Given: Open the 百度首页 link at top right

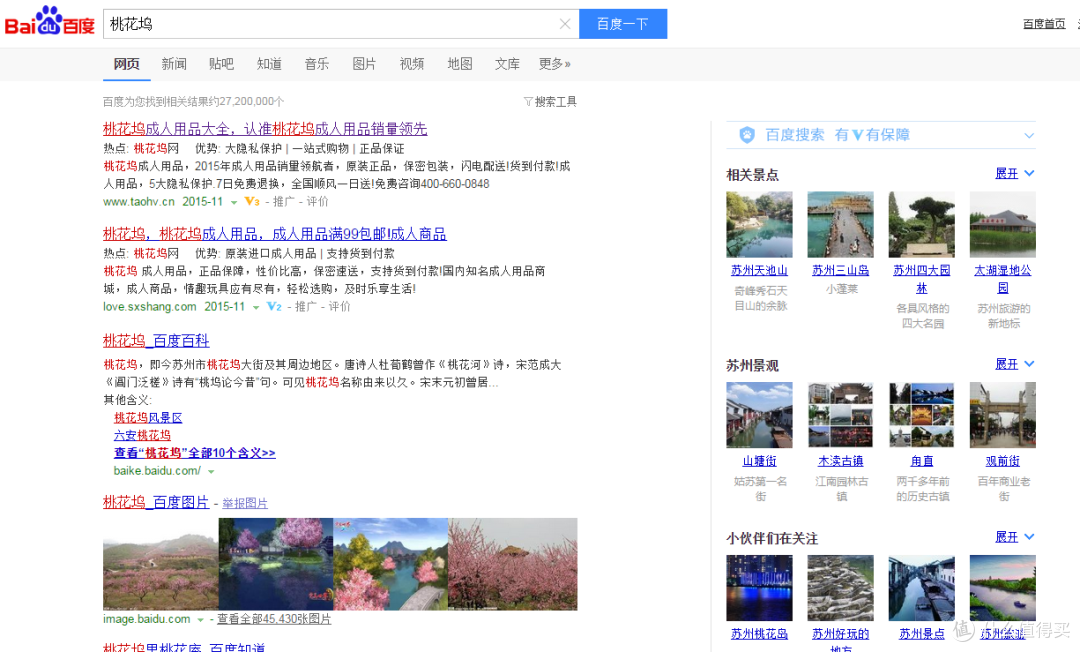Looking at the screenshot, I should [1044, 24].
